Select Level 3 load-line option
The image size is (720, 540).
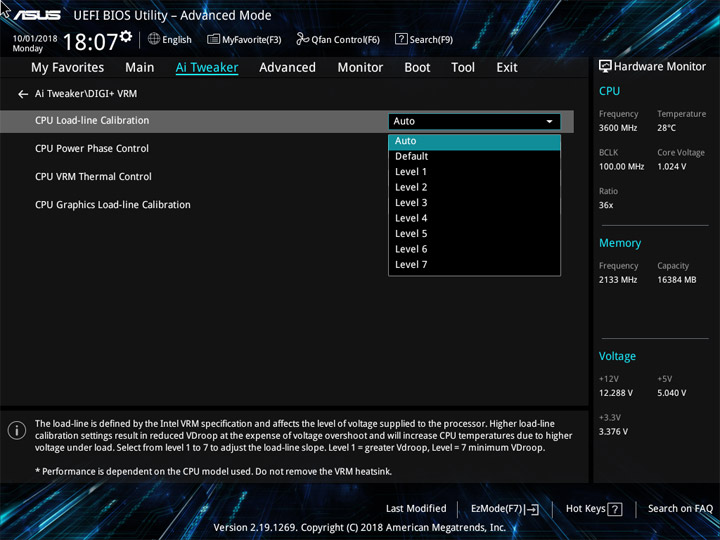point(474,203)
